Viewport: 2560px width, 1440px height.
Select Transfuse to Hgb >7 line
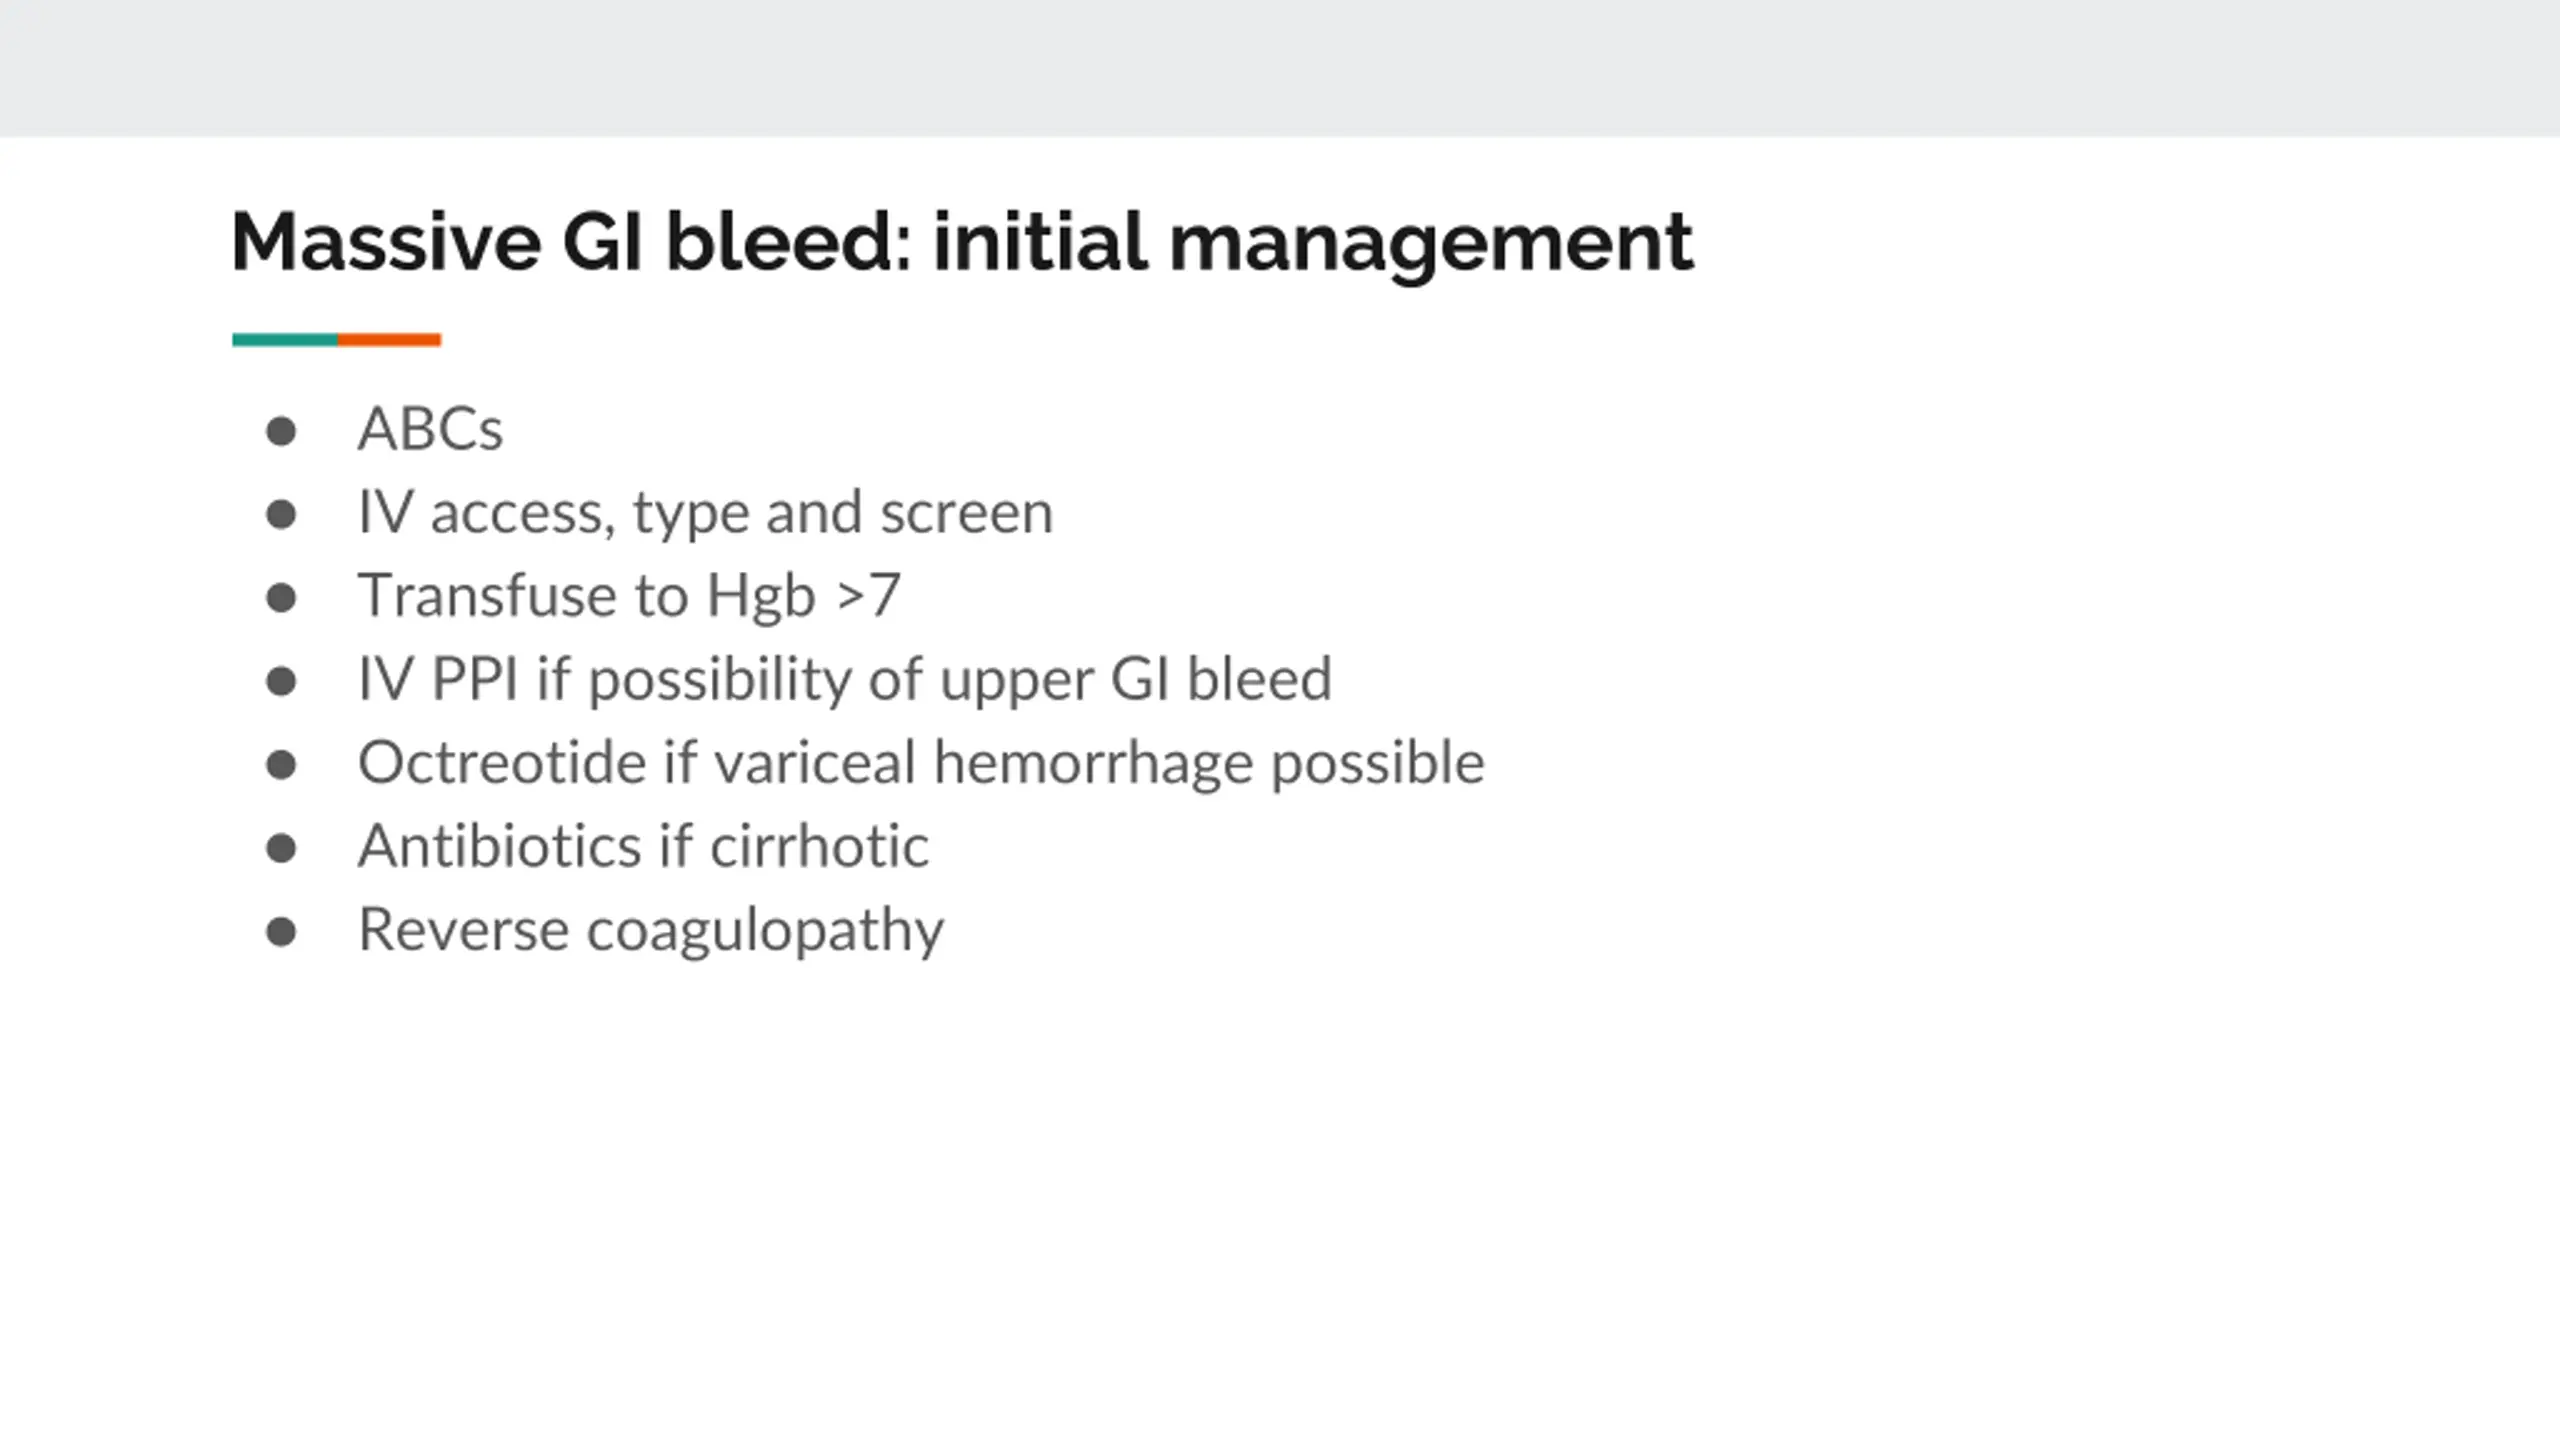click(x=630, y=596)
